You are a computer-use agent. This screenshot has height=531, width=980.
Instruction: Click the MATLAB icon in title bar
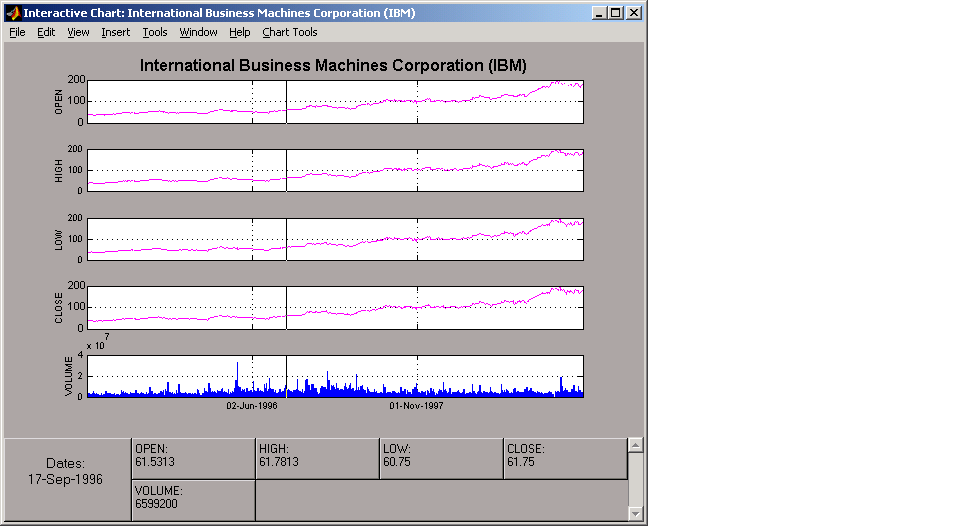[13, 13]
